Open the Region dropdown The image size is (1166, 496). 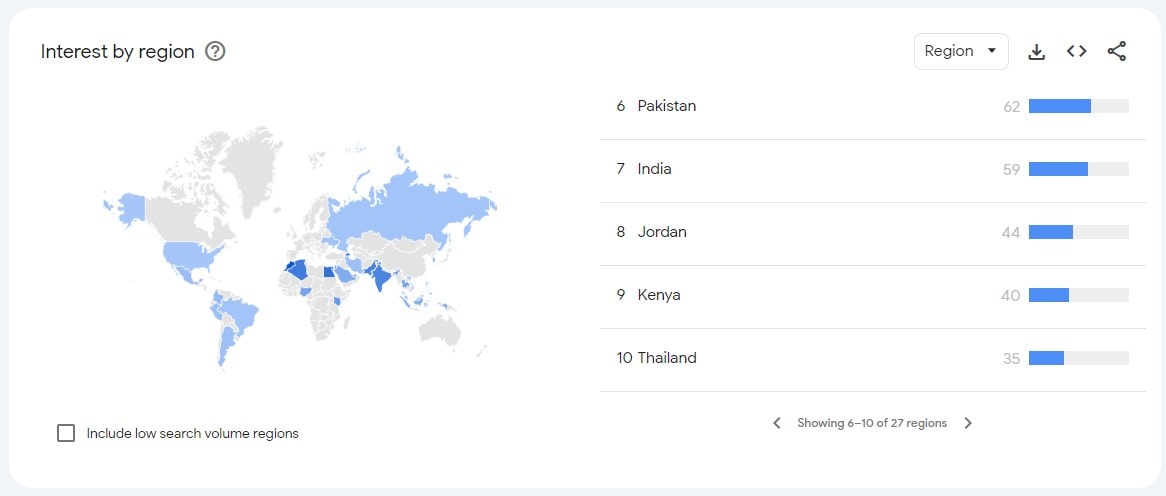click(961, 51)
